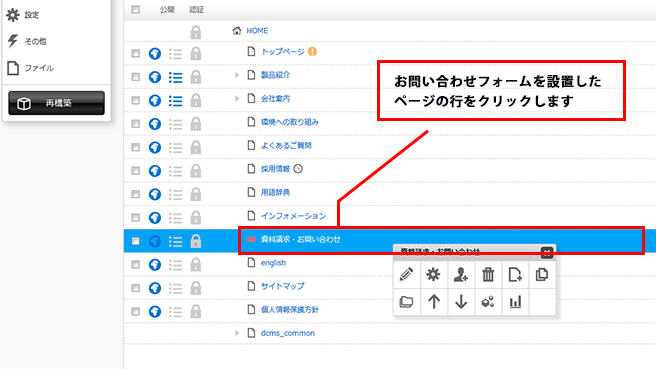The width and height of the screenshot is (656, 369).
Task: Check the 環境への取り組み row checkbox
Action: 136,124
